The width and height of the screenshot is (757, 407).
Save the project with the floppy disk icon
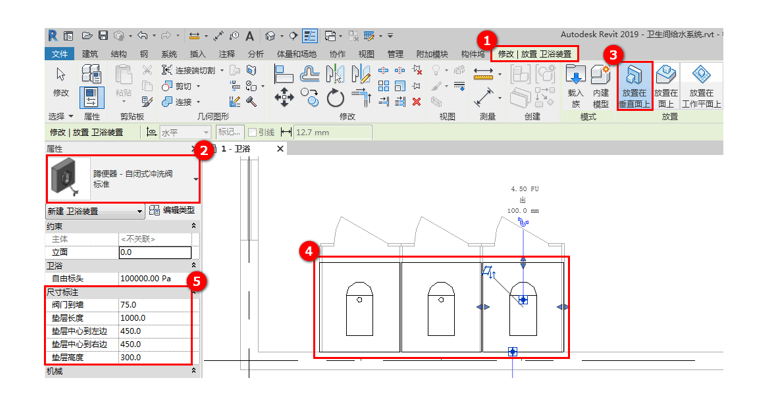click(103, 36)
